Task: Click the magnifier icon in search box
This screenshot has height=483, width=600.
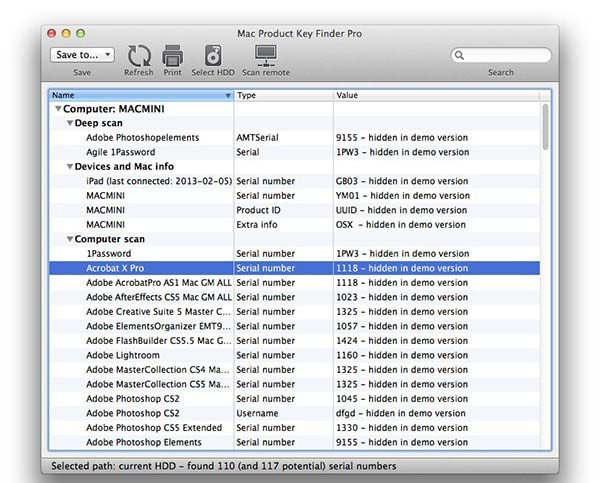Action: [460, 55]
